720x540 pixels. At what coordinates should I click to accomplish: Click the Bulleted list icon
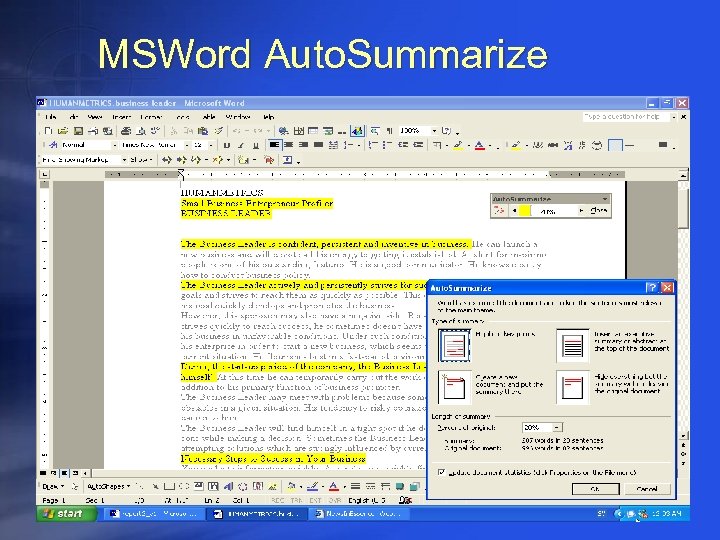click(x=387, y=145)
